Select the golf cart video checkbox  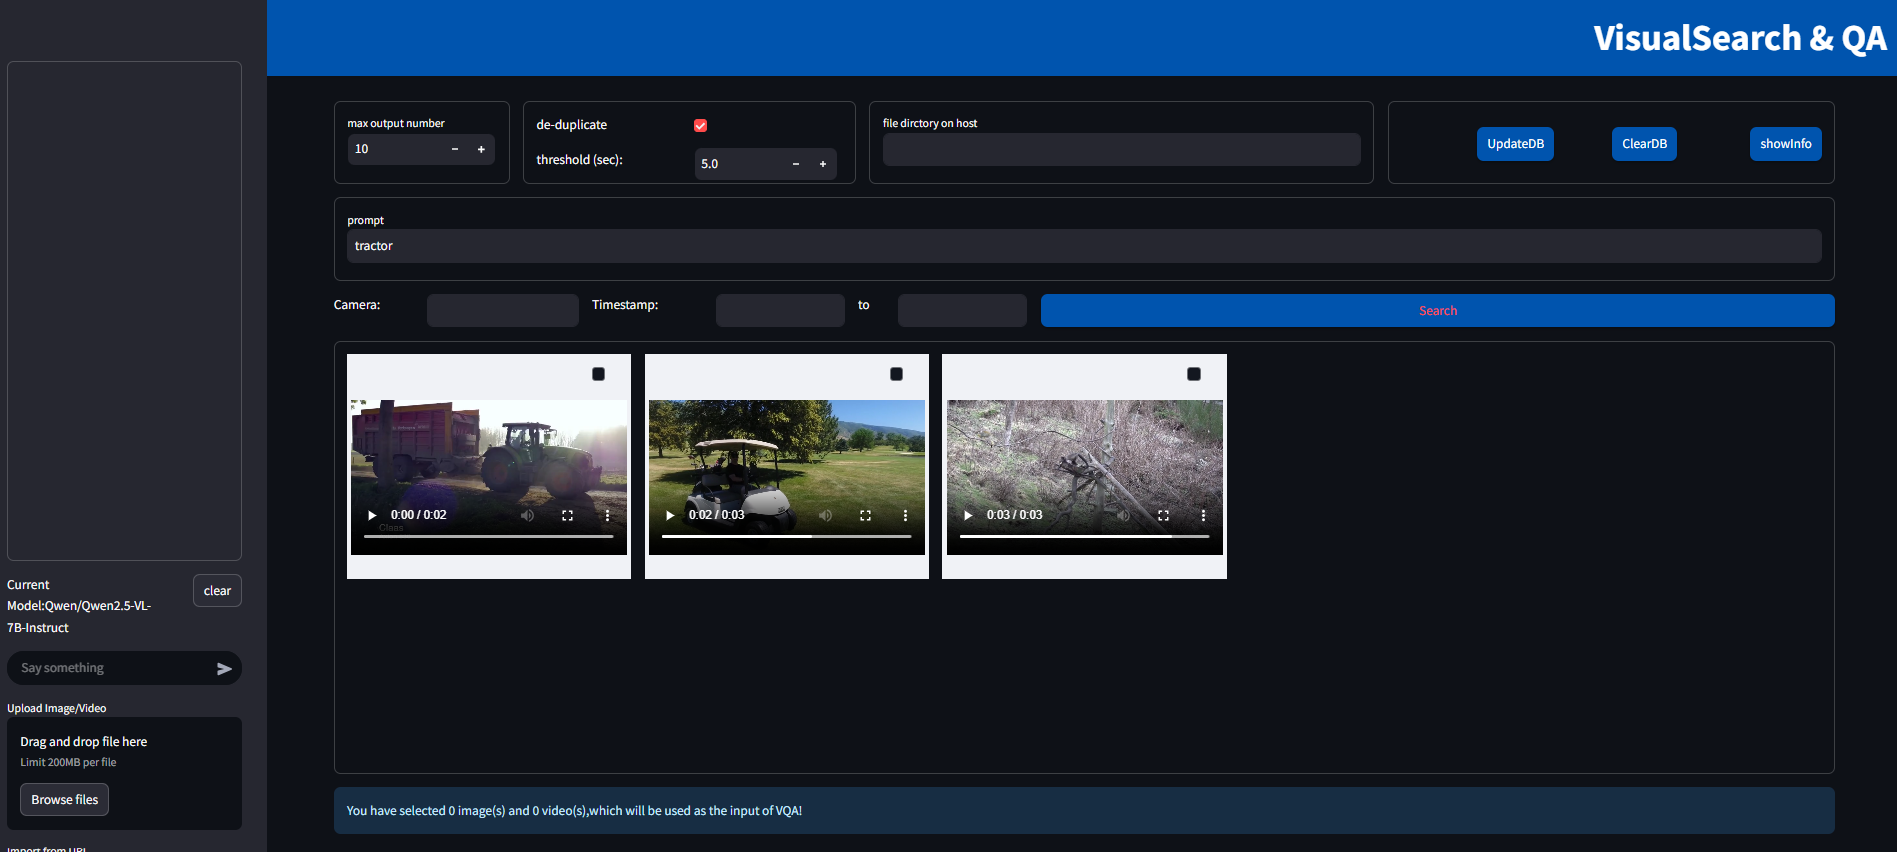896,374
